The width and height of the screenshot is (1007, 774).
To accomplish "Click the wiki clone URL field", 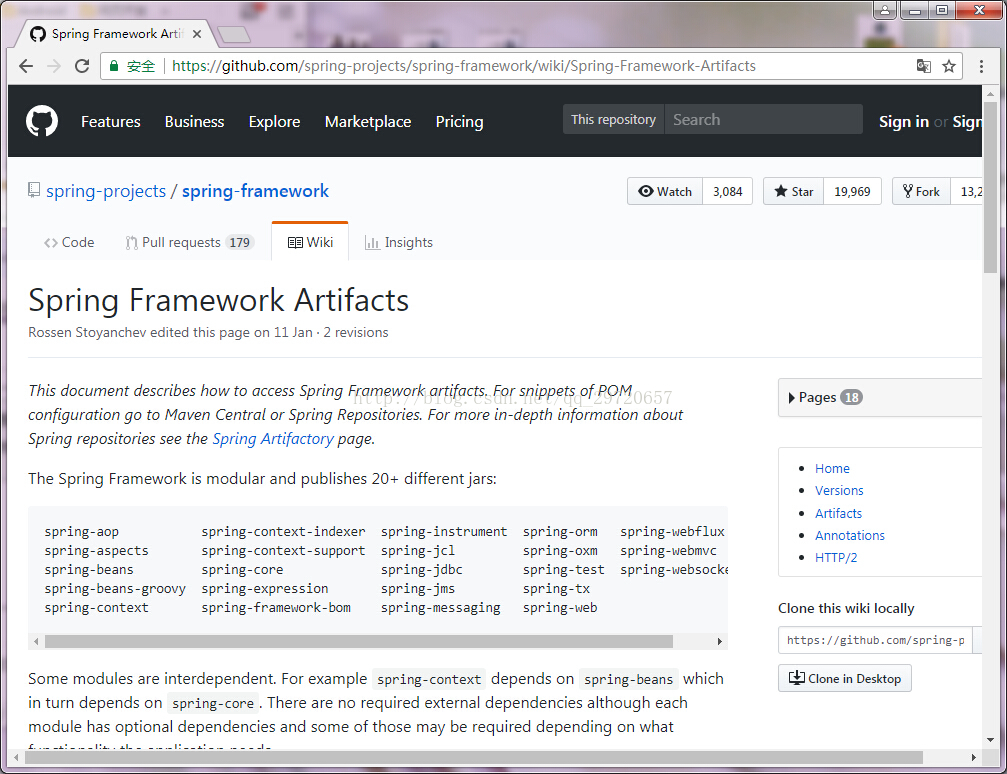I will 875,640.
